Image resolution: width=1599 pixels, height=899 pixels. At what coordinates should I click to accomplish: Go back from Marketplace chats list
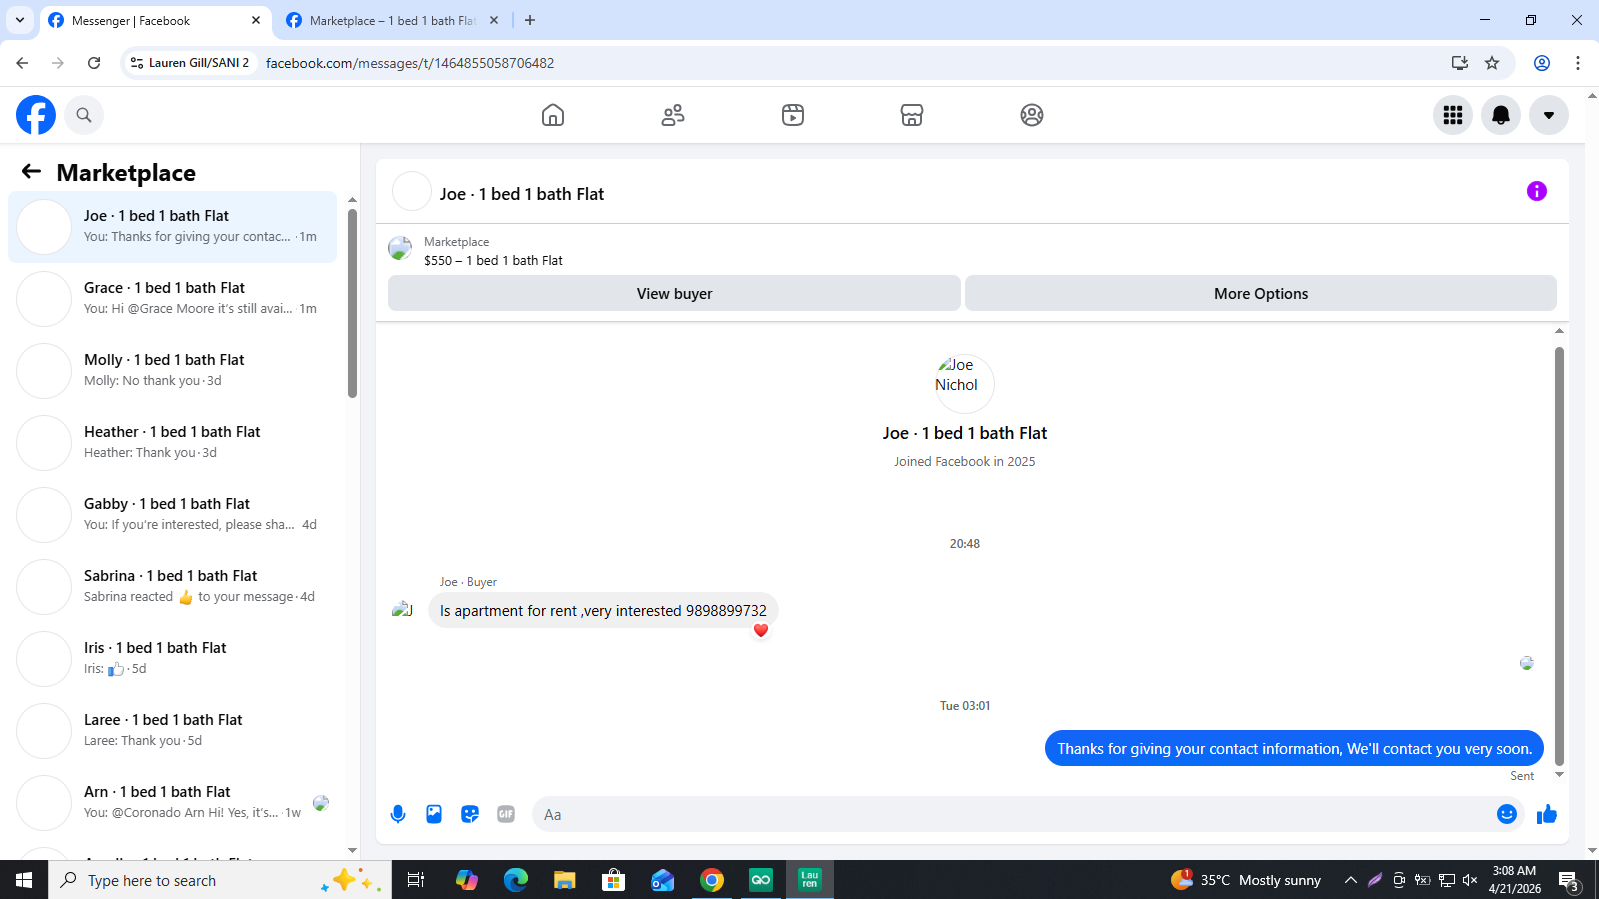31,172
